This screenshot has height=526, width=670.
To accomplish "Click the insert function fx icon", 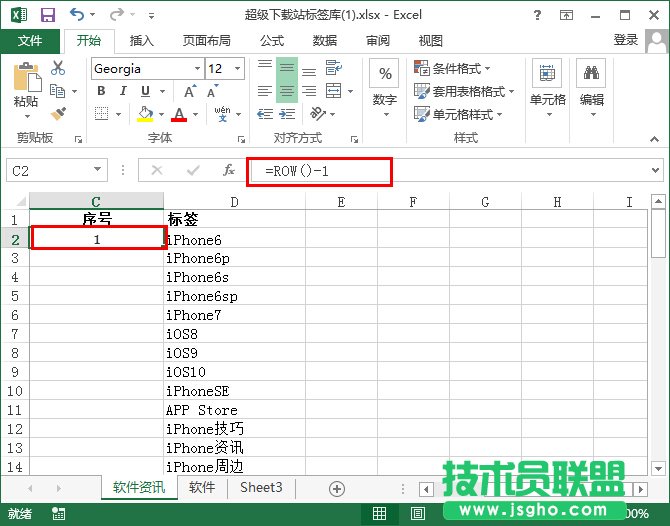I will [228, 171].
